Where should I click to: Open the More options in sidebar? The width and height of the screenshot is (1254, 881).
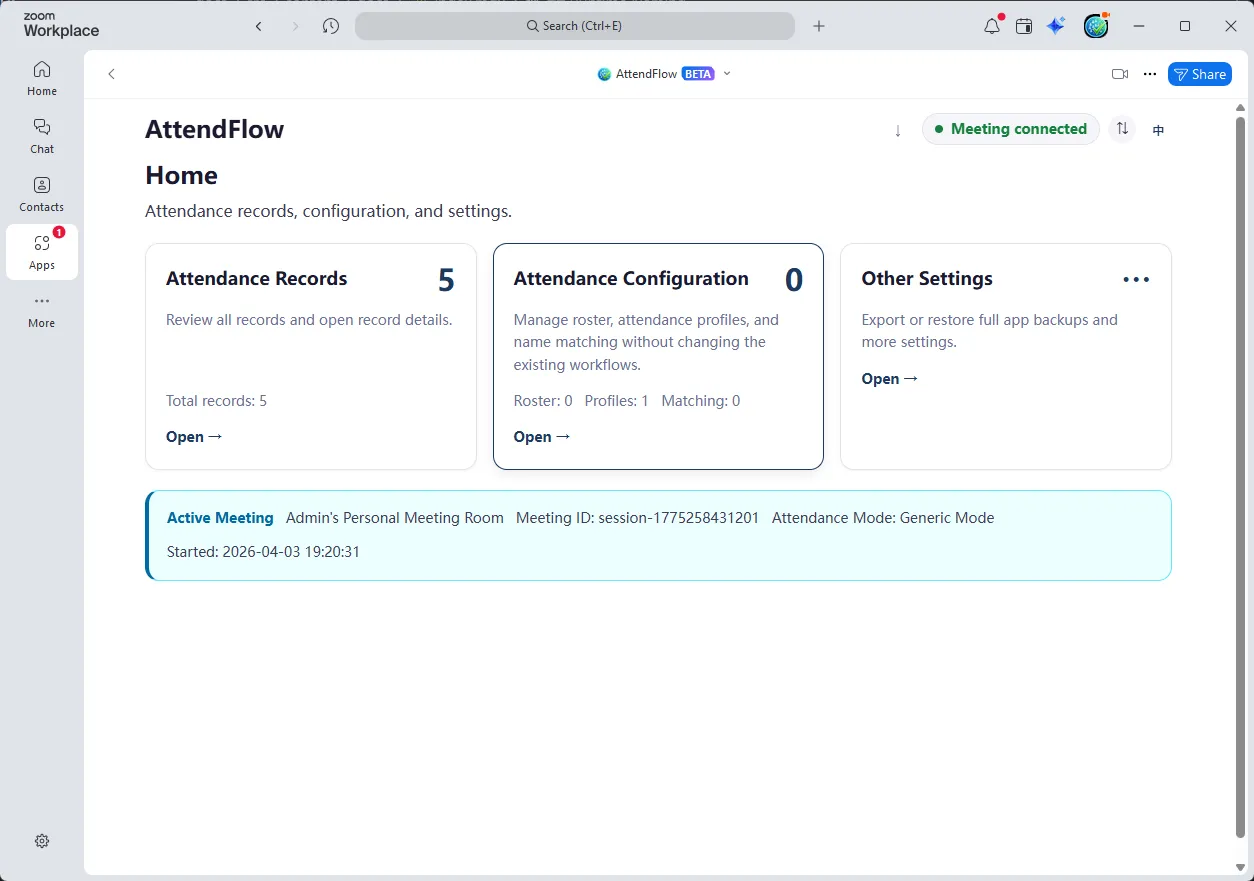pyautogui.click(x=42, y=311)
